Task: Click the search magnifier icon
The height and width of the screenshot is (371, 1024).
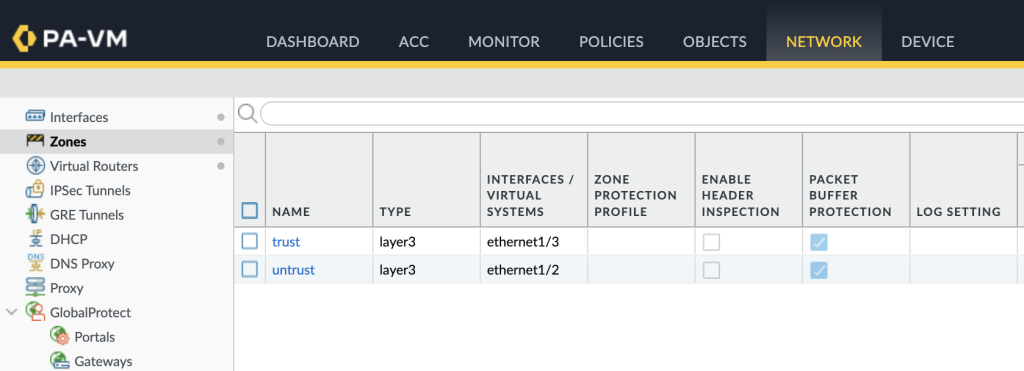Action: [x=248, y=114]
